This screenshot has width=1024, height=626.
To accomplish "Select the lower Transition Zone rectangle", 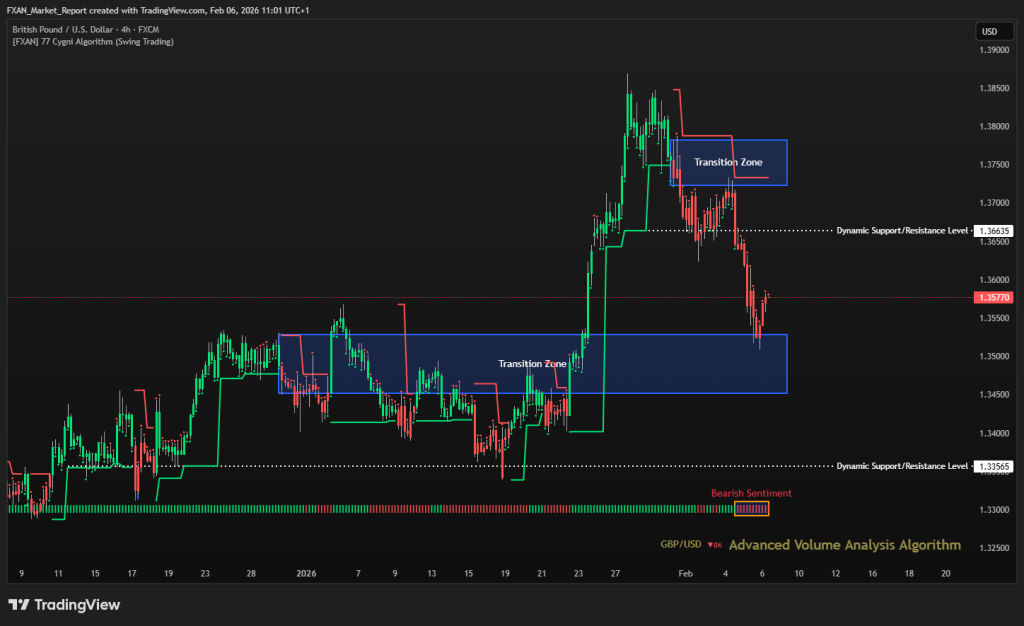I will (532, 364).
